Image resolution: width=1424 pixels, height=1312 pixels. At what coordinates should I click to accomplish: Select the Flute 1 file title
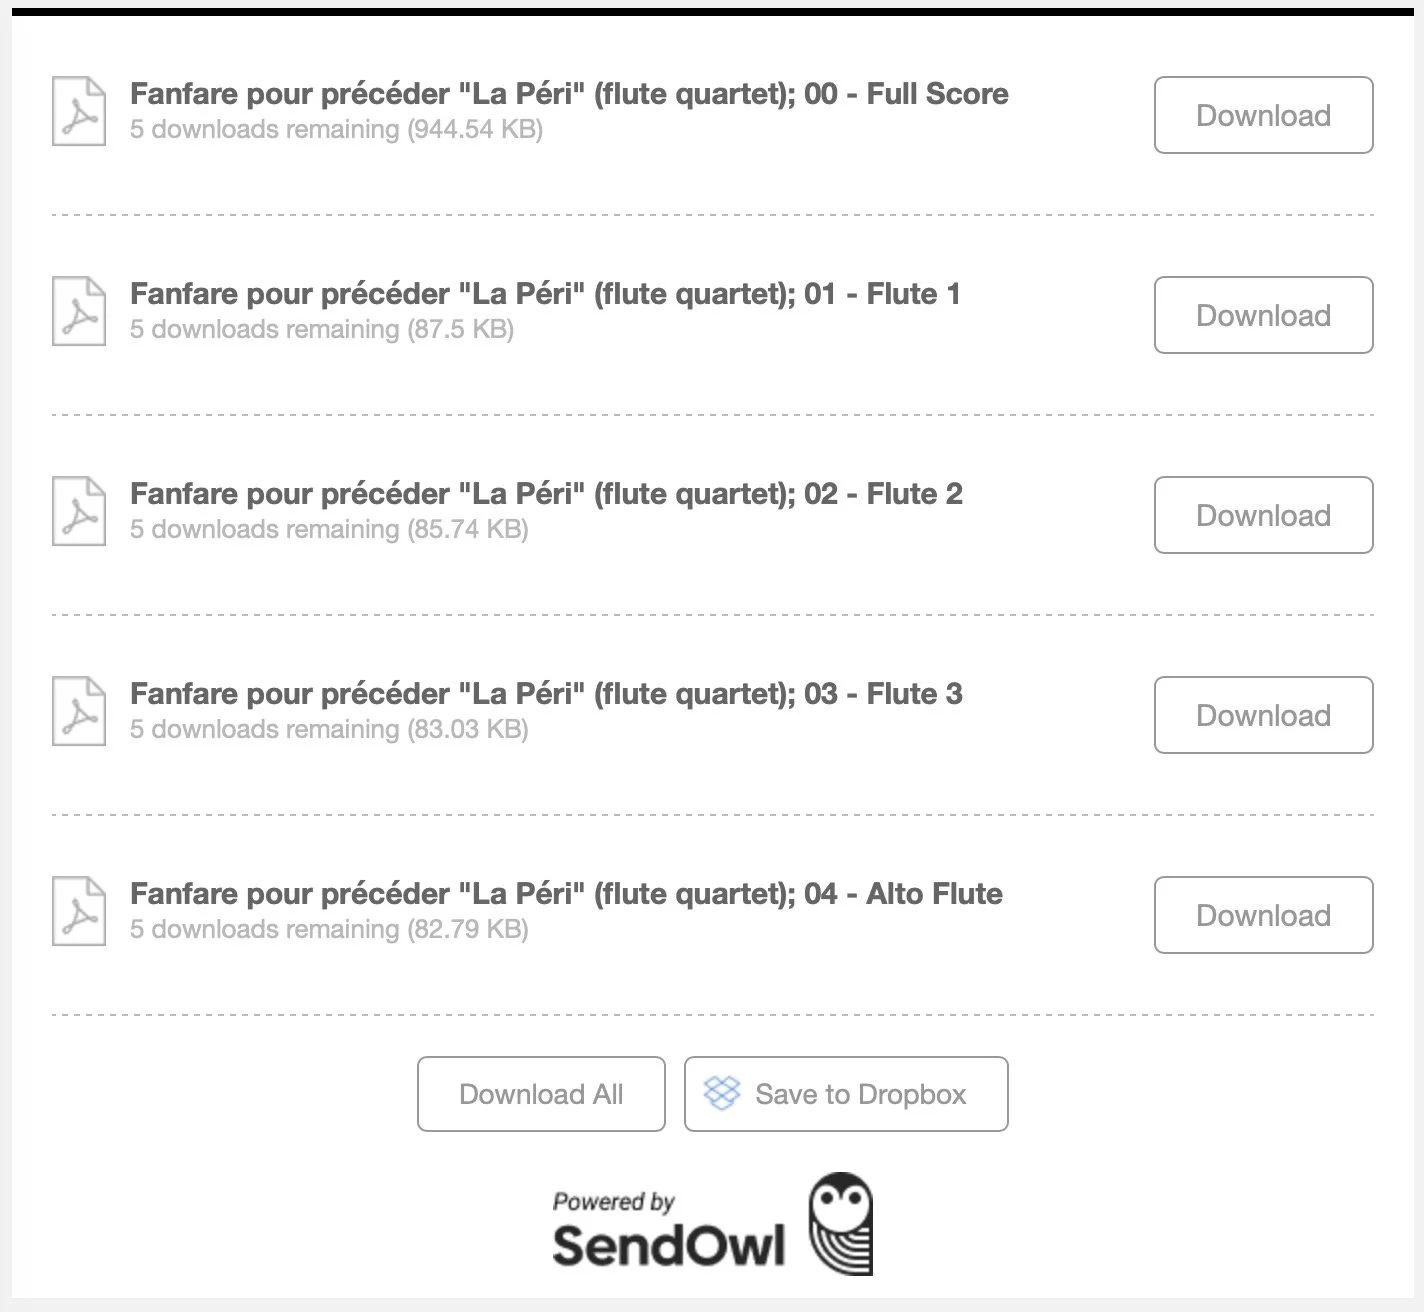[545, 294]
